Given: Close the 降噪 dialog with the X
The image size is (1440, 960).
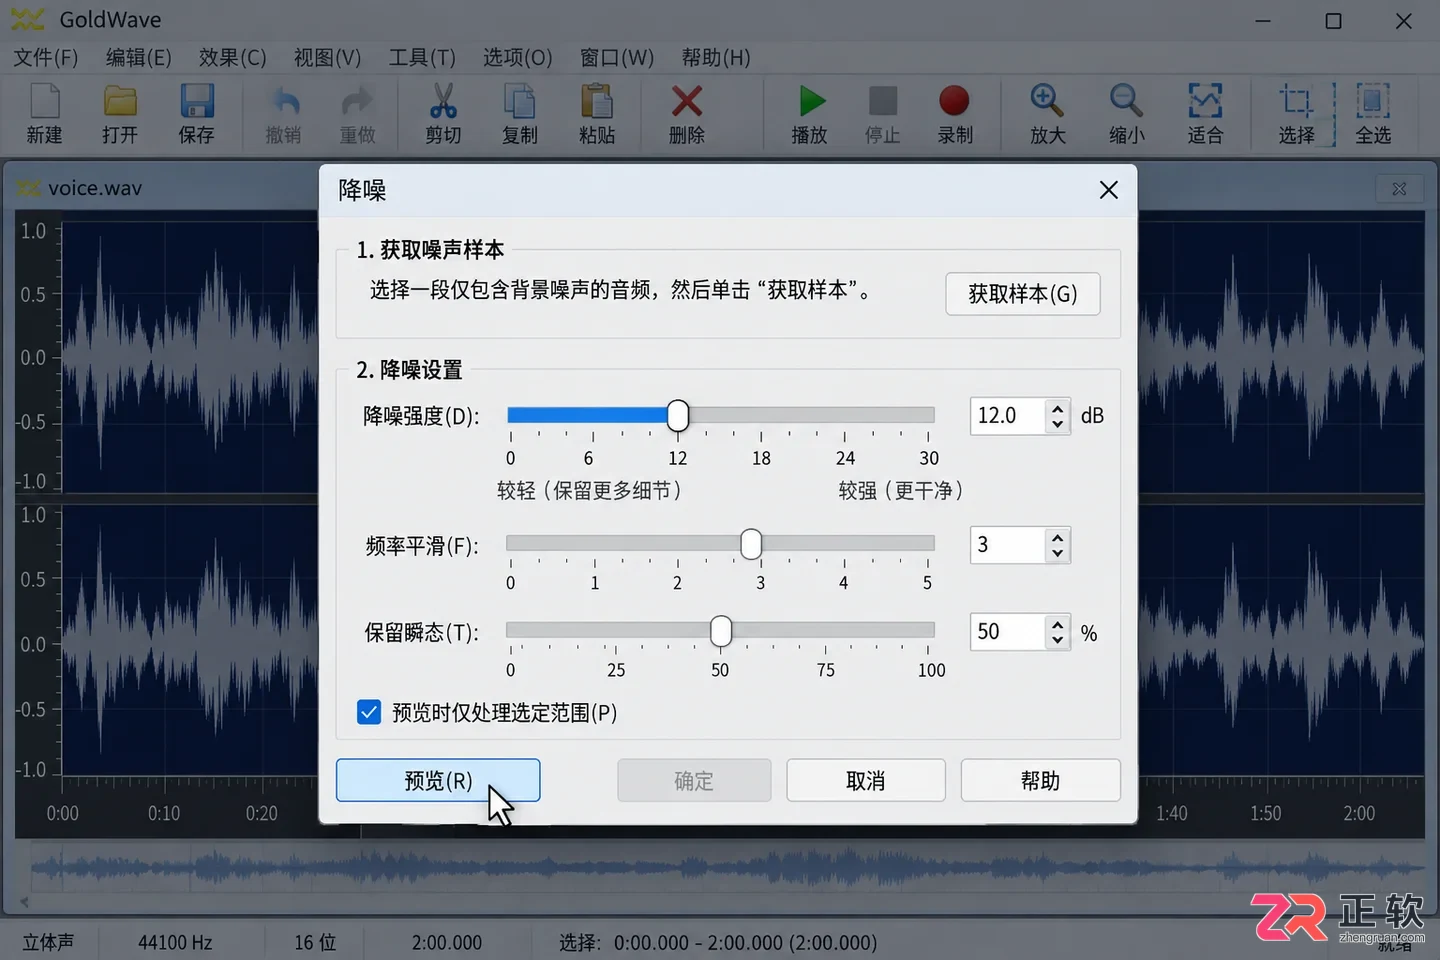Looking at the screenshot, I should (x=1109, y=190).
